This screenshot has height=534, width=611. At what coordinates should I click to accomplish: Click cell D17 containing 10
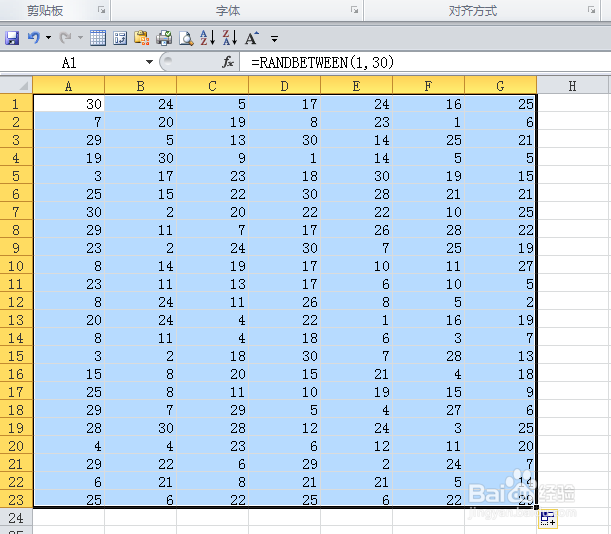[284, 392]
